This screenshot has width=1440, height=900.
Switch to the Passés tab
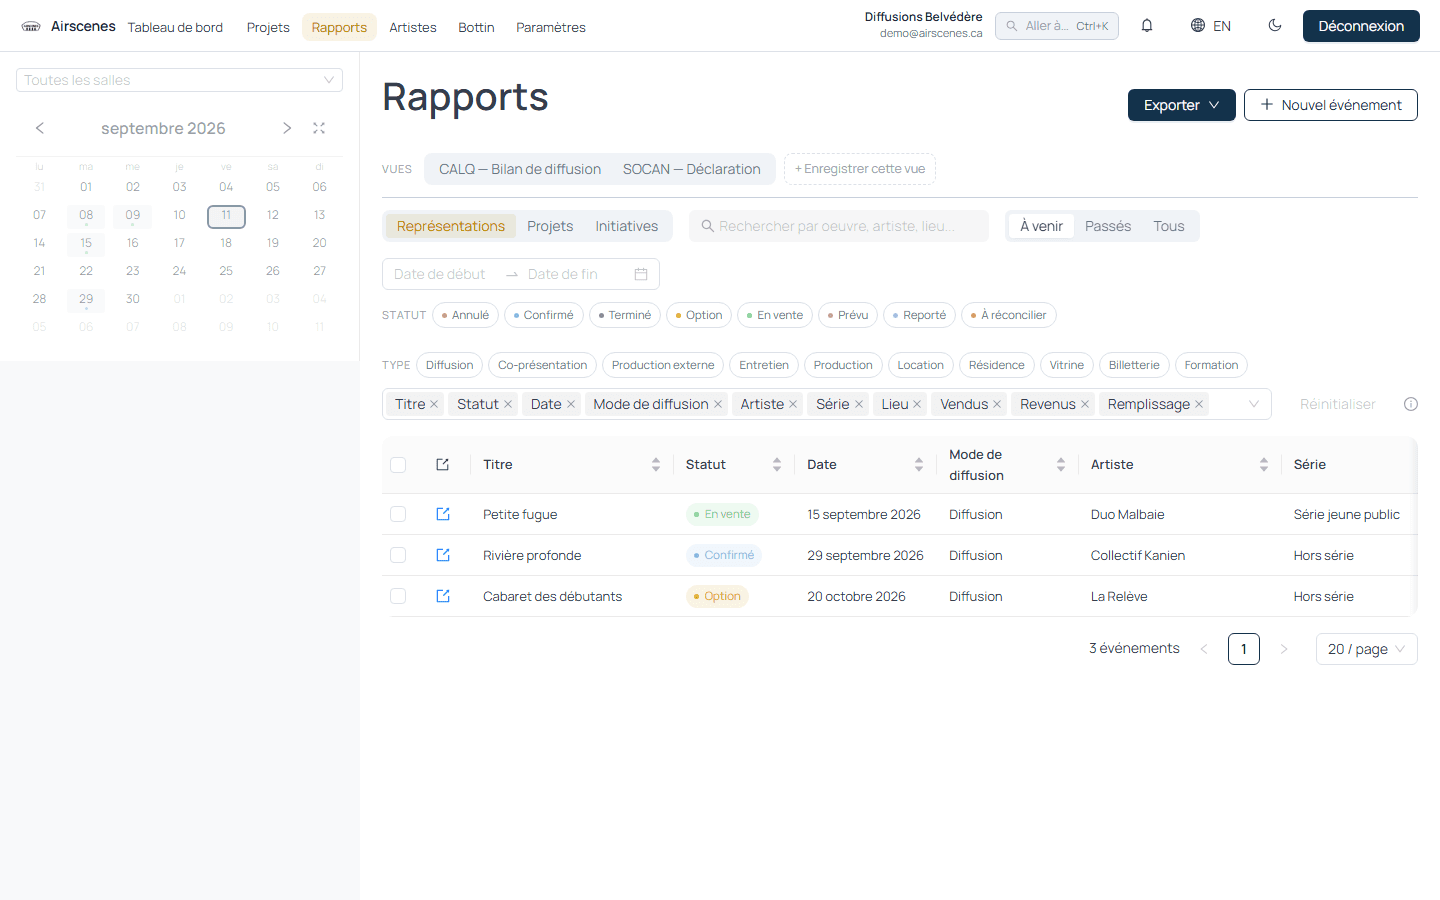(x=1108, y=226)
